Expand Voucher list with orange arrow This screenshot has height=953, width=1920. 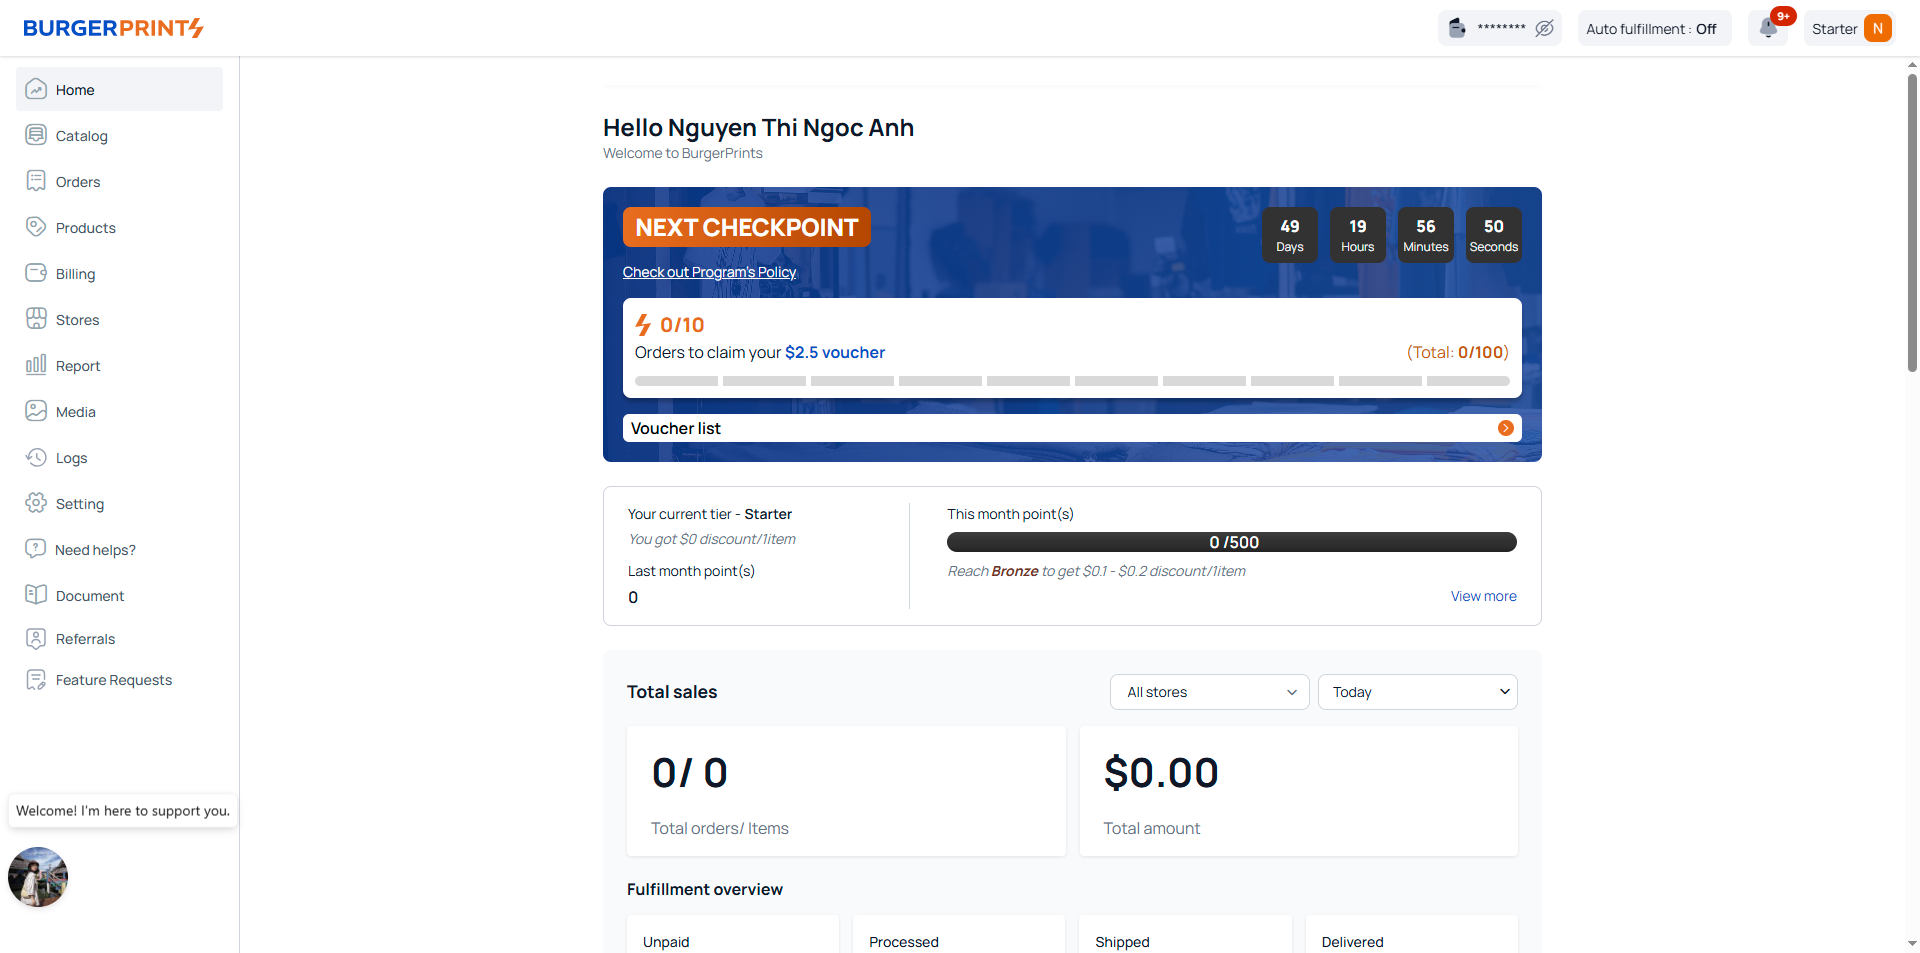click(x=1505, y=428)
